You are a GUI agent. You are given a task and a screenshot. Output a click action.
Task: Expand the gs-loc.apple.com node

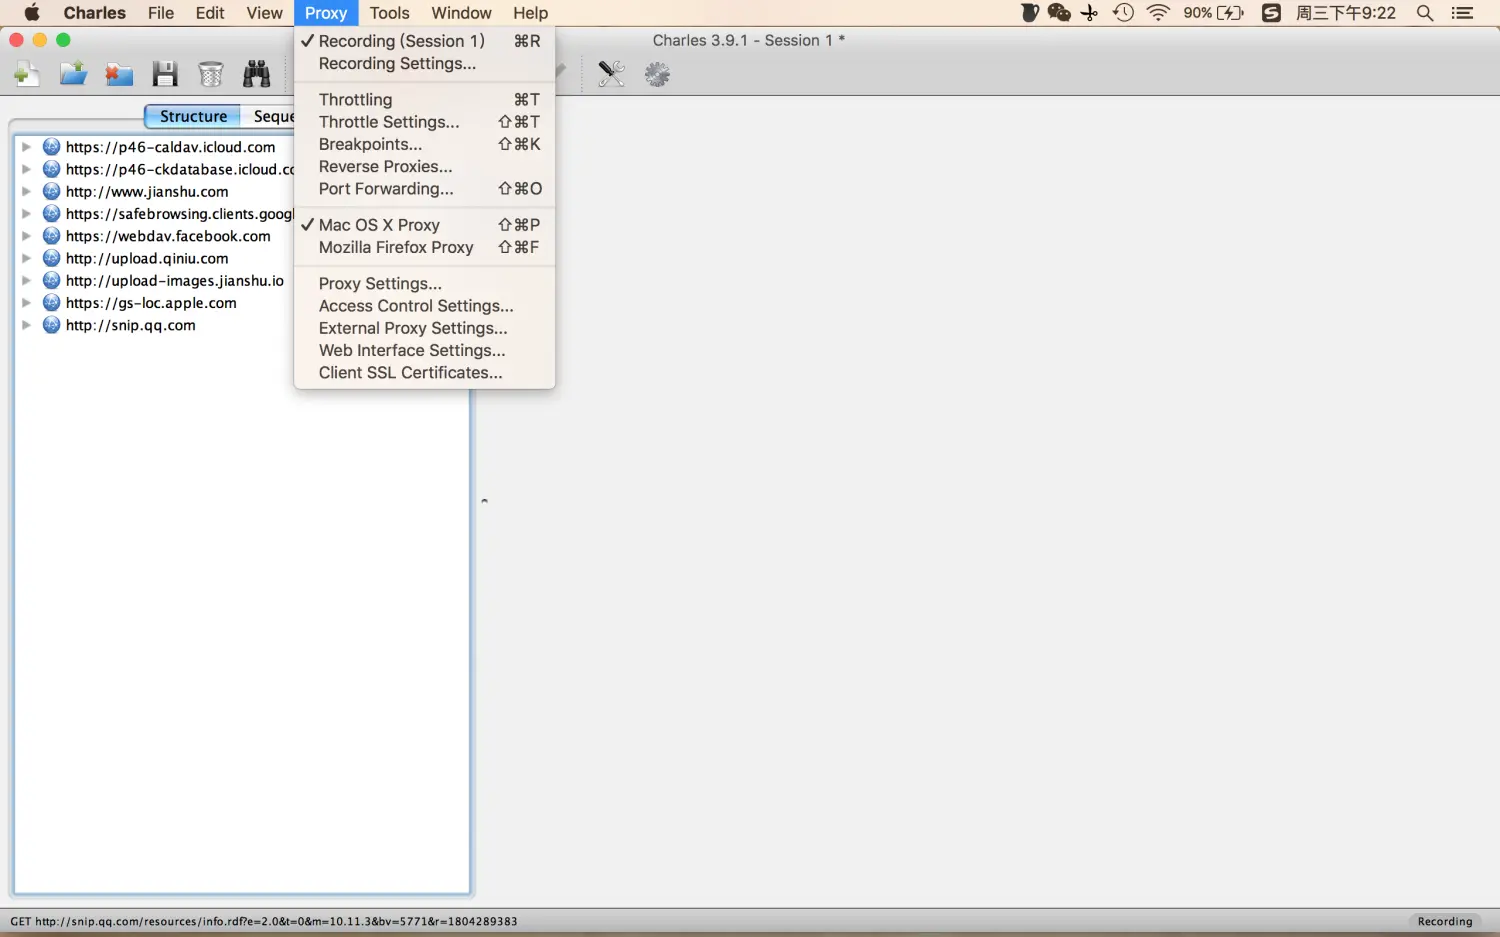(x=27, y=303)
